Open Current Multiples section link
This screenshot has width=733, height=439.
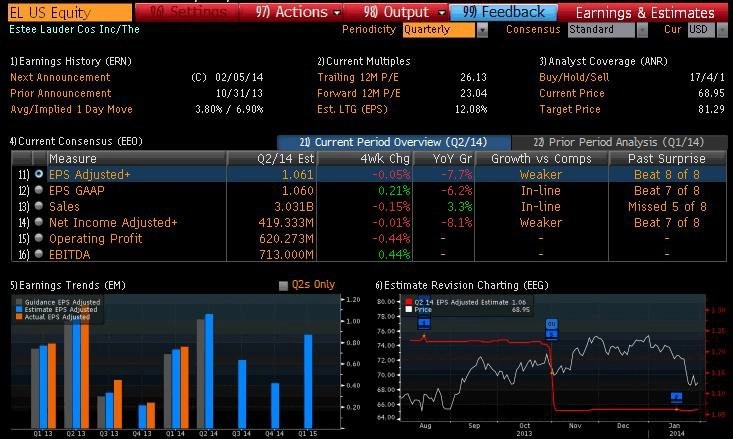coord(364,61)
